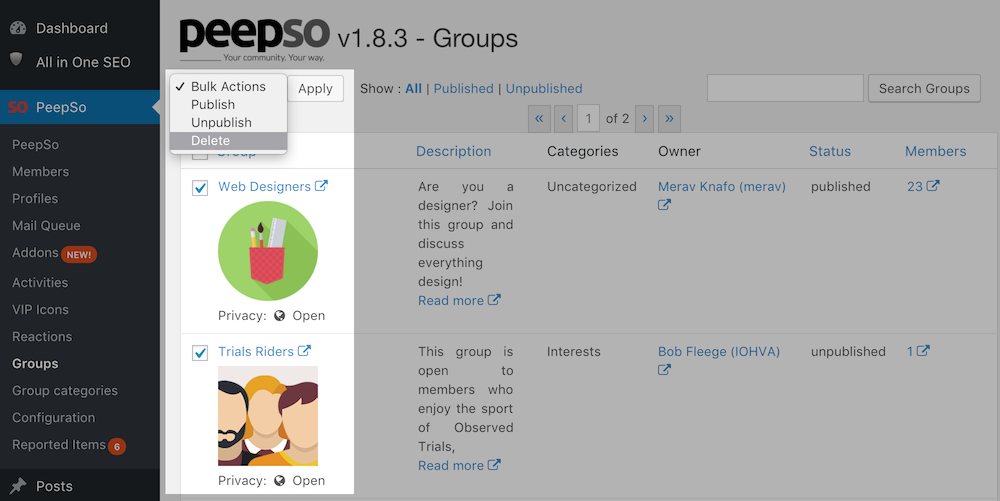Go to next page of groups

[x=645, y=119]
